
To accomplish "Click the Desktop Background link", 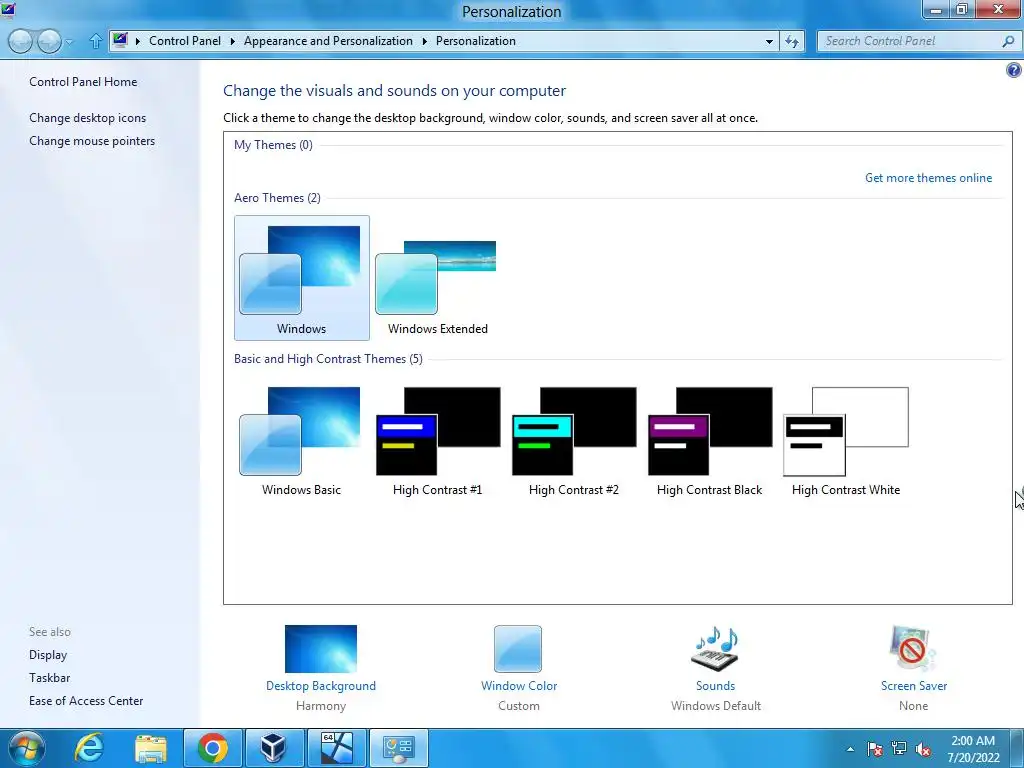I will click(x=321, y=686).
